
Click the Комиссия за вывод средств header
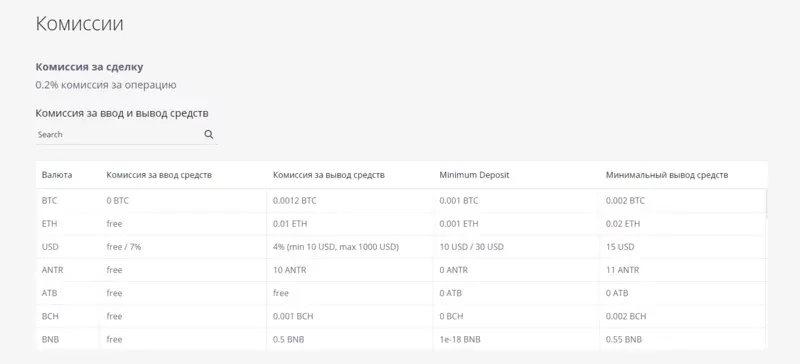point(329,175)
